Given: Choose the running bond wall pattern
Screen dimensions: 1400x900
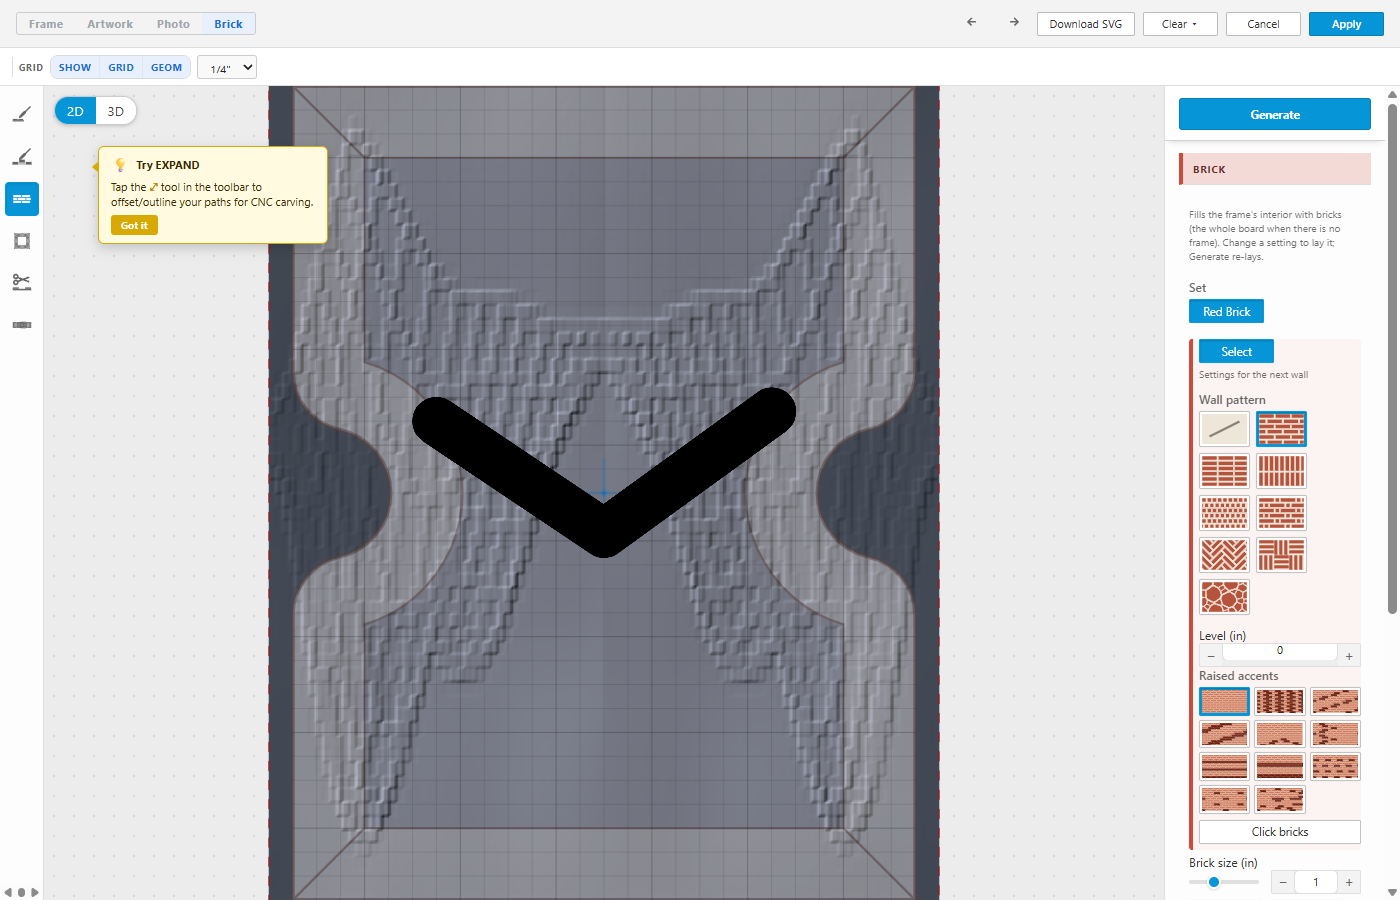Looking at the screenshot, I should click(x=1281, y=429).
